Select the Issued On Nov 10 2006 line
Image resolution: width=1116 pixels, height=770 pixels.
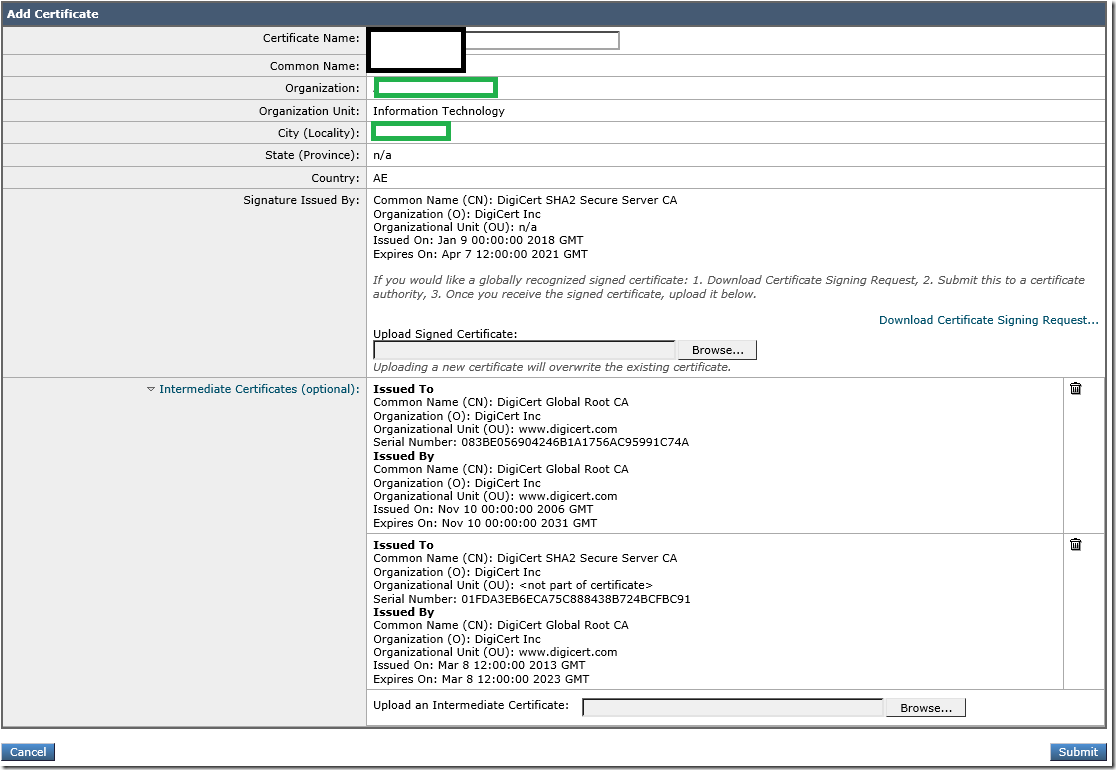pos(483,509)
